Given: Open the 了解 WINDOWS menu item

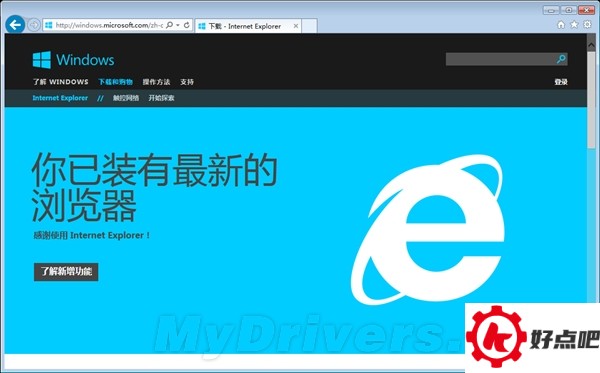Looking at the screenshot, I should pos(60,82).
